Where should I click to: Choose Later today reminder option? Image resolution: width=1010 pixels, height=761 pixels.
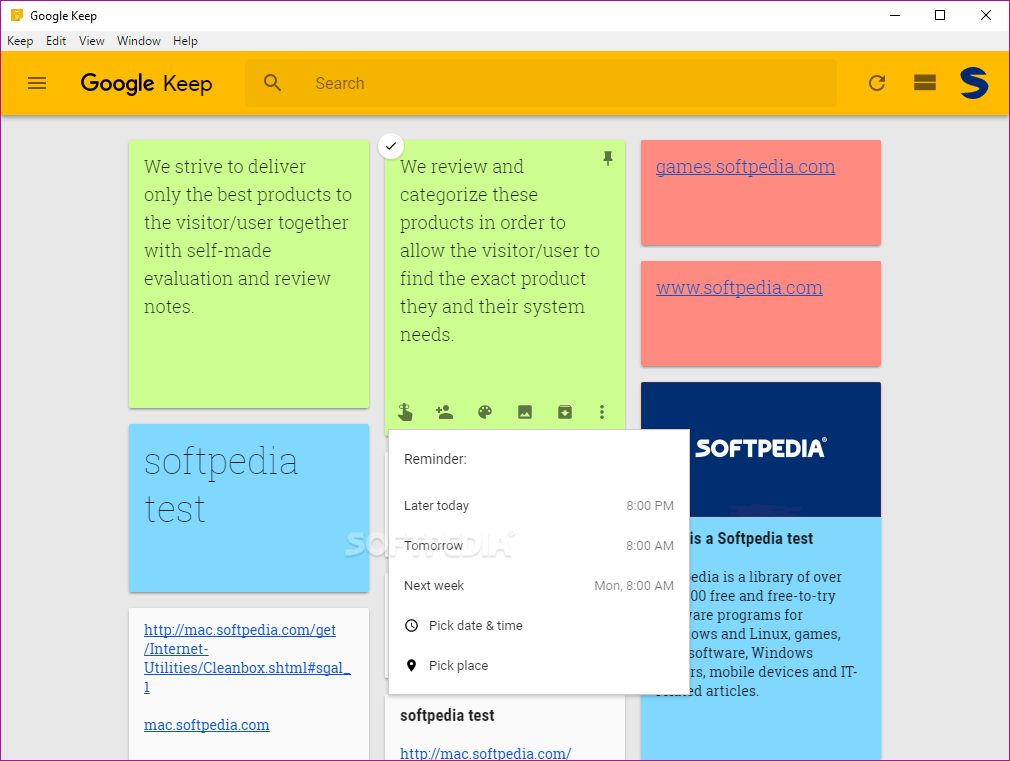tap(539, 506)
